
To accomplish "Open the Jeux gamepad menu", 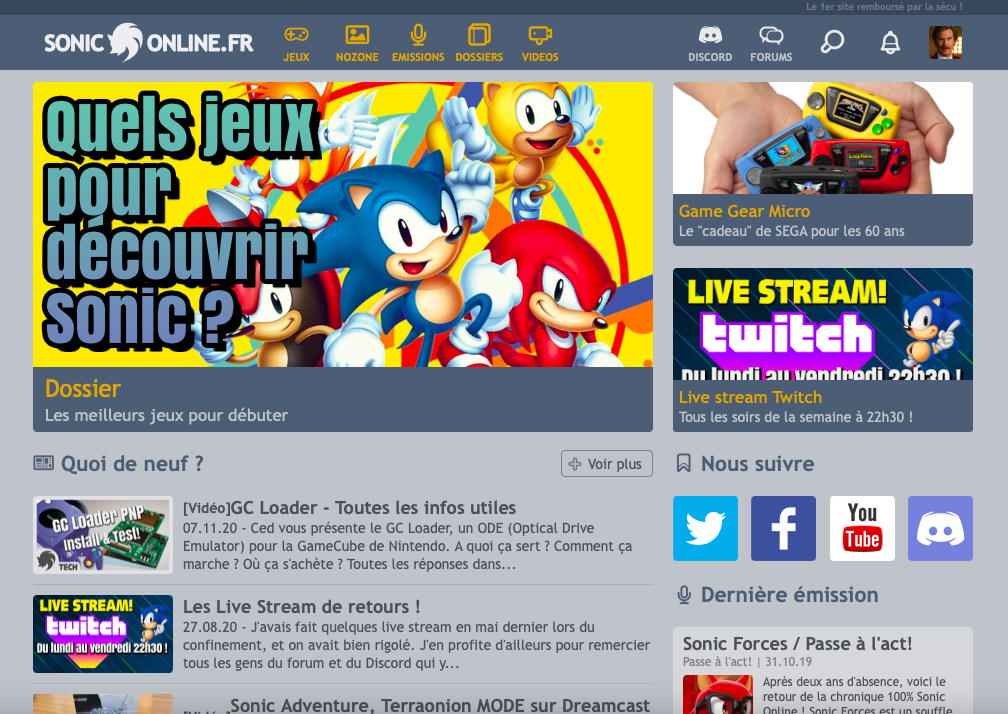I will click(296, 43).
